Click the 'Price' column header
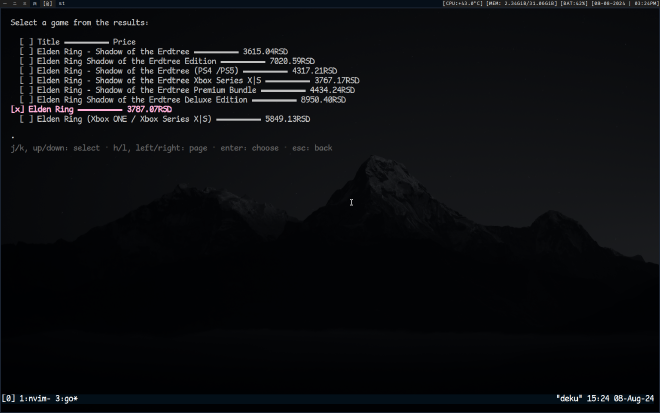The width and height of the screenshot is (660, 413). [x=124, y=42]
